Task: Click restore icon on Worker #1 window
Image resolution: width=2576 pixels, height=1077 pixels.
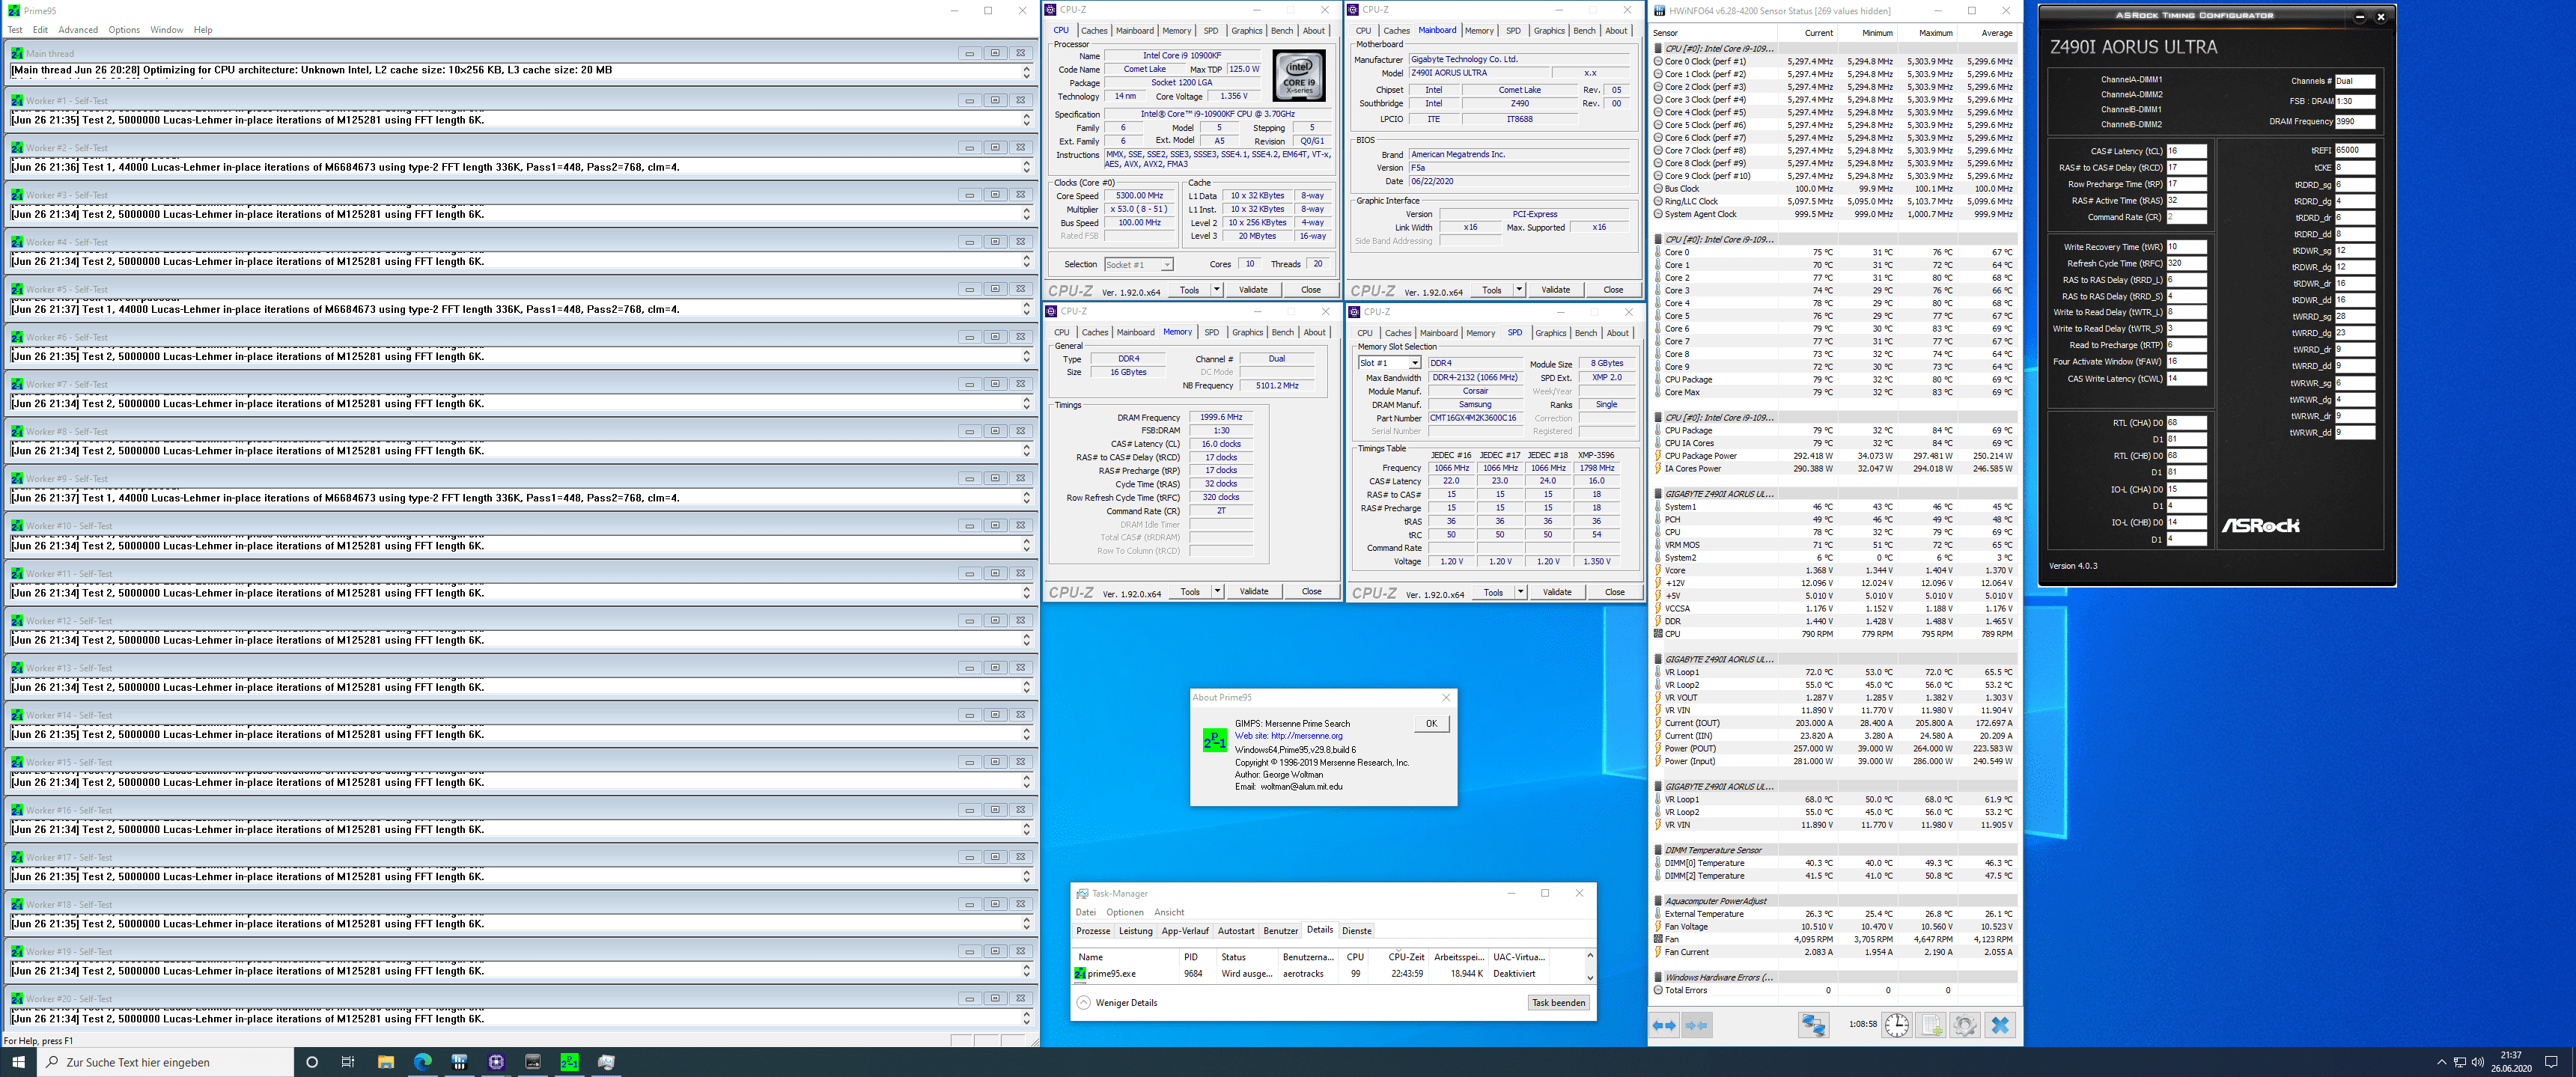Action: (995, 100)
